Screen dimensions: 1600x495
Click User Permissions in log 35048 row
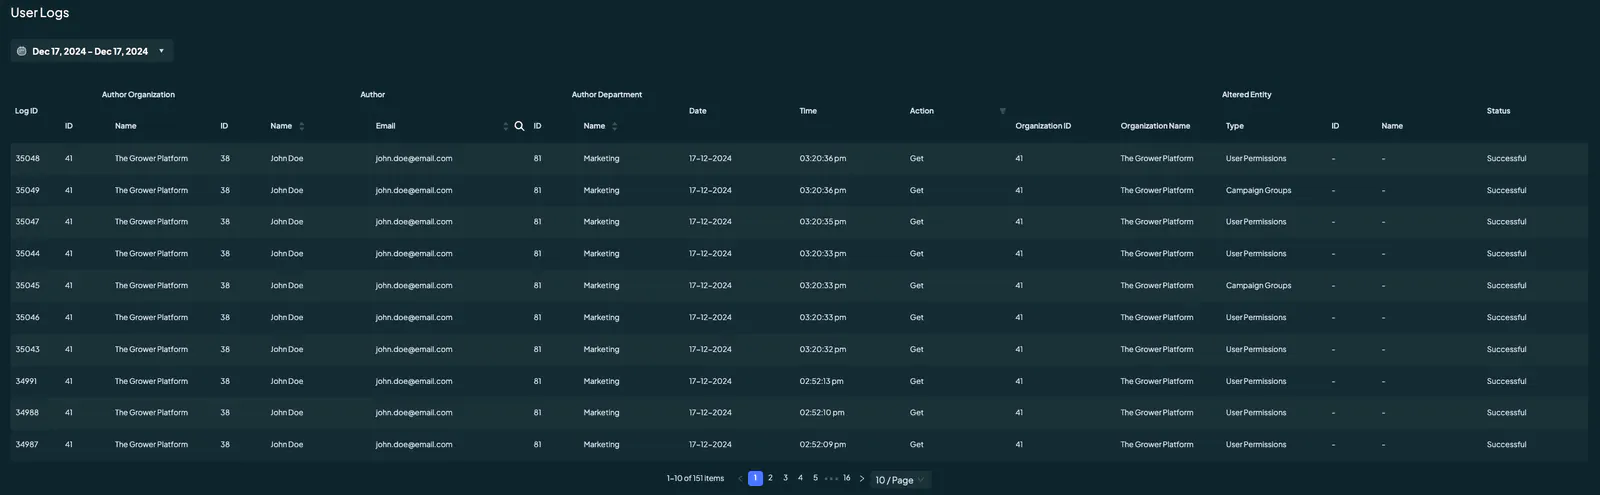coord(1256,158)
